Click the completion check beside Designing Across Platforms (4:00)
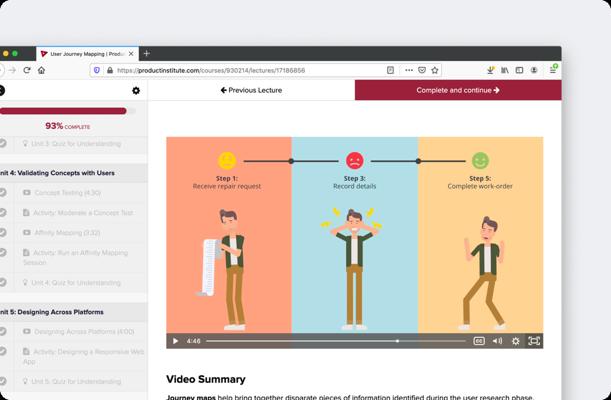The width and height of the screenshot is (611, 400). pyautogui.click(x=3, y=331)
